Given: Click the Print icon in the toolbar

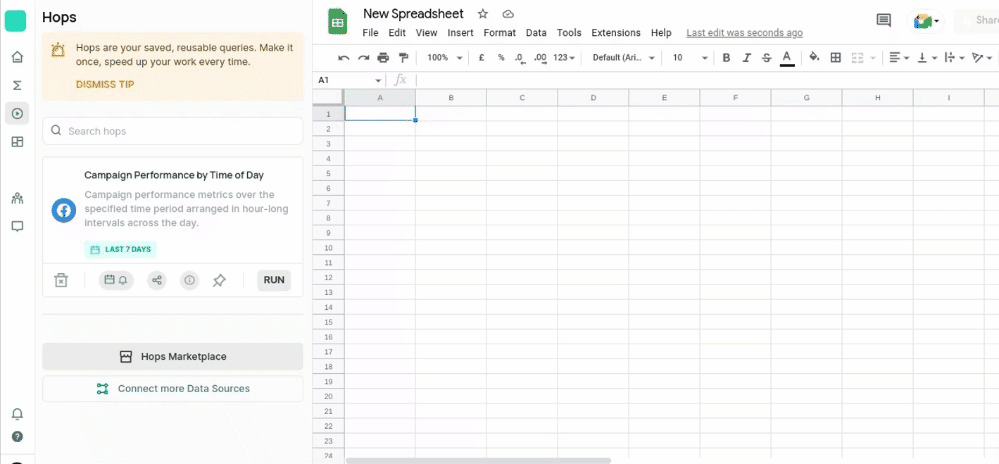Looking at the screenshot, I should click(x=383, y=57).
